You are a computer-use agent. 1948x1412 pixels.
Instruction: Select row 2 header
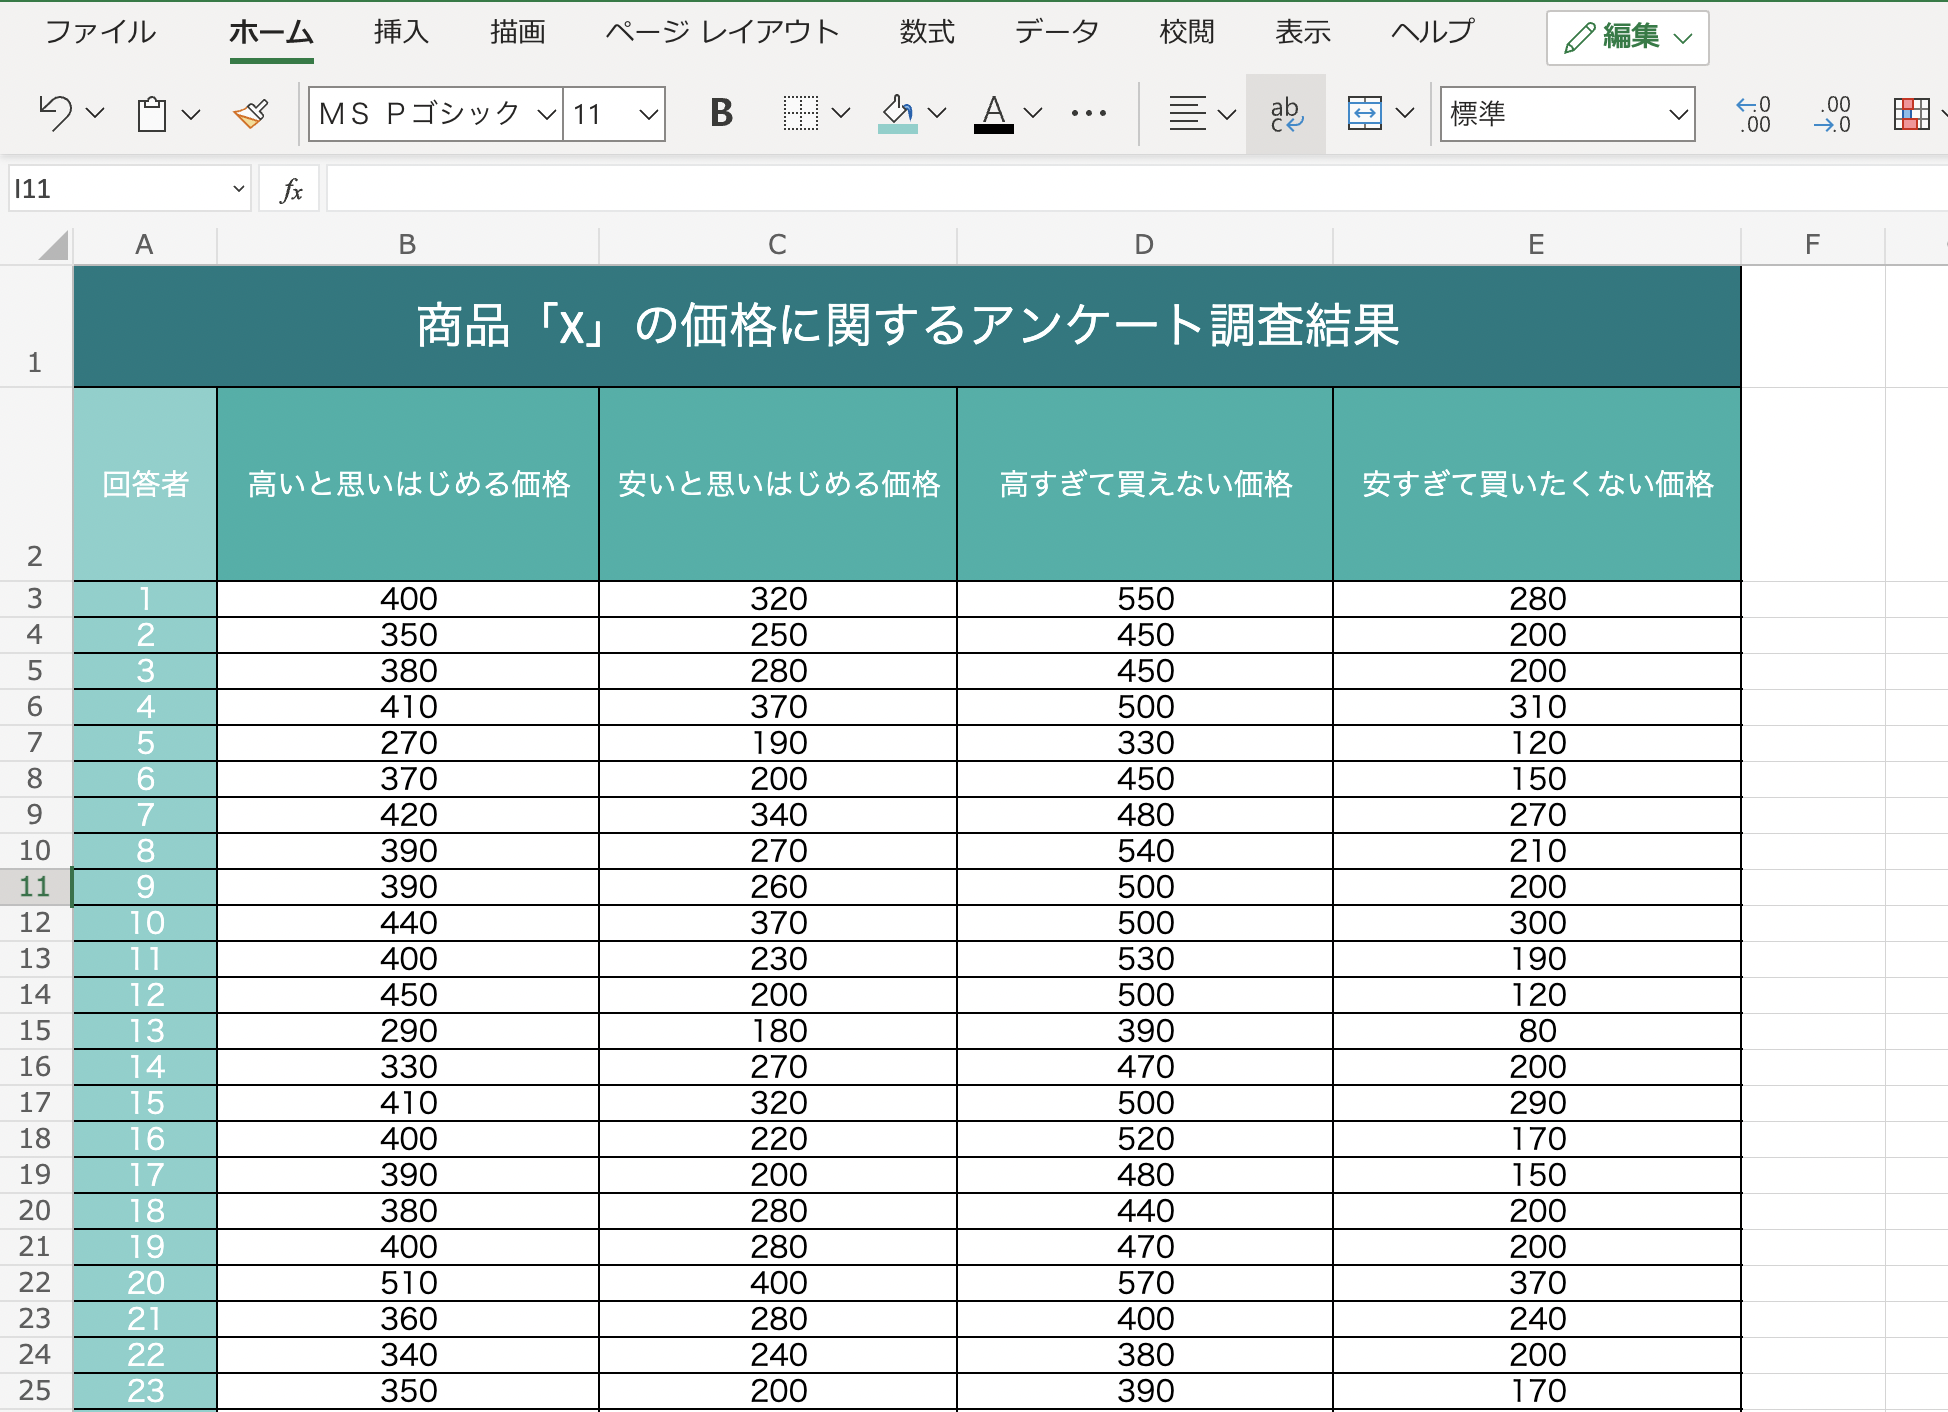pyautogui.click(x=35, y=484)
